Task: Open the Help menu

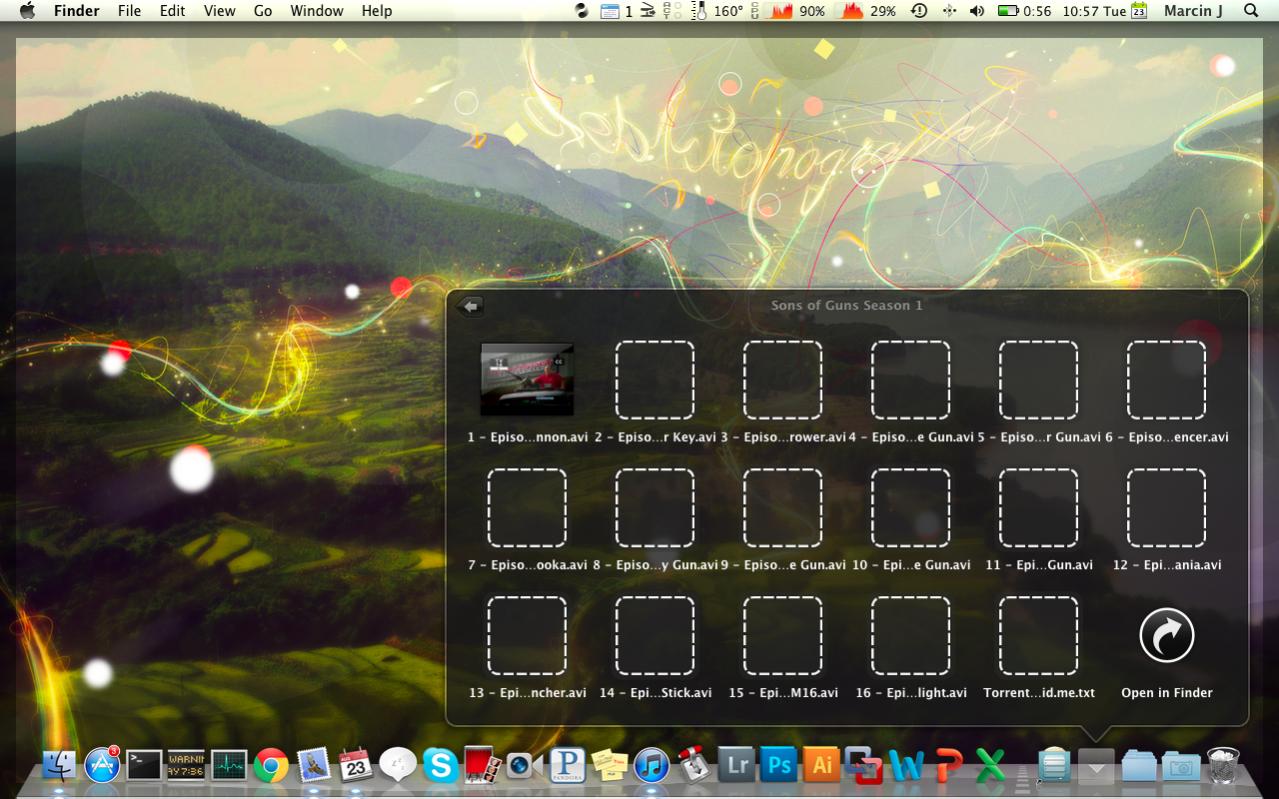Action: 377,11
